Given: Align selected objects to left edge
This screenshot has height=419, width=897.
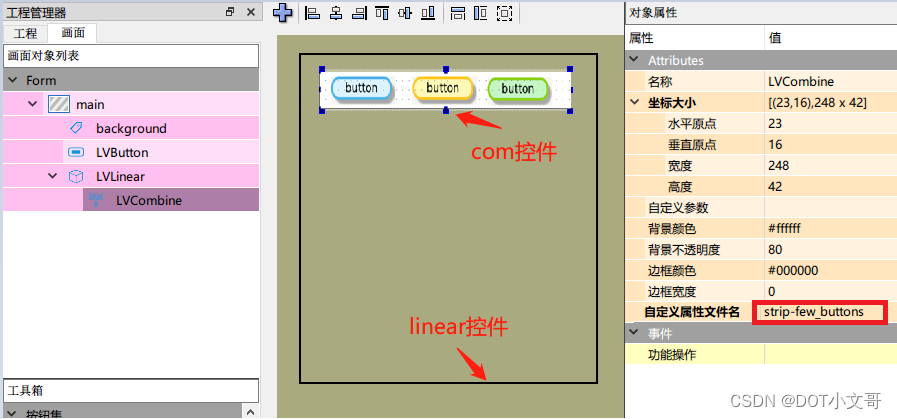Looking at the screenshot, I should 312,13.
